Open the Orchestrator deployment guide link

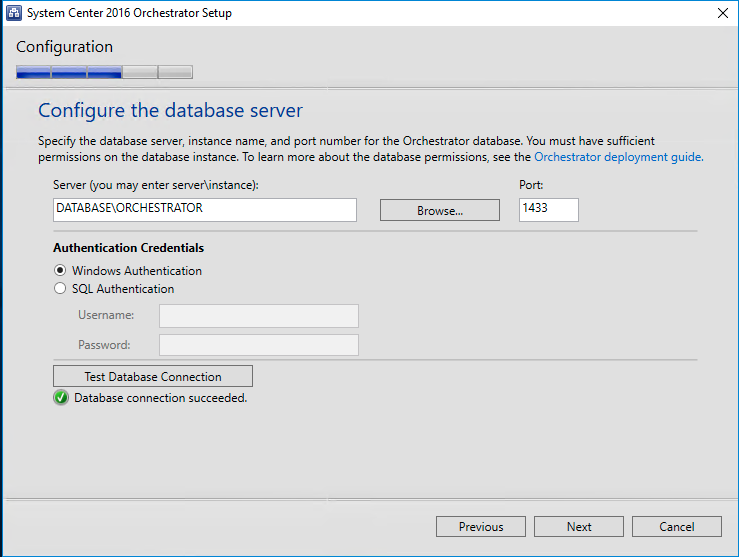click(618, 157)
